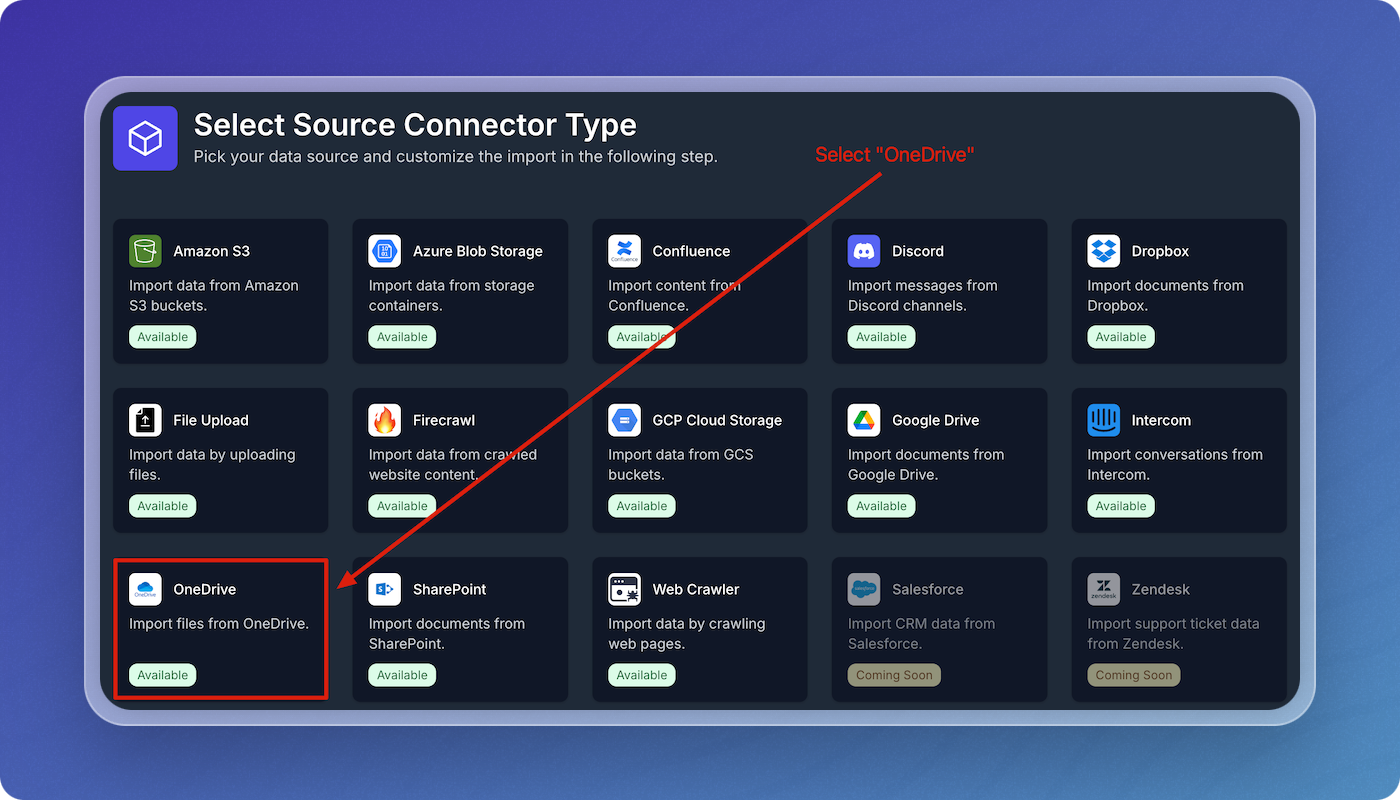Click the Zendesk connector title
The height and width of the screenshot is (800, 1400).
[x=1161, y=589]
